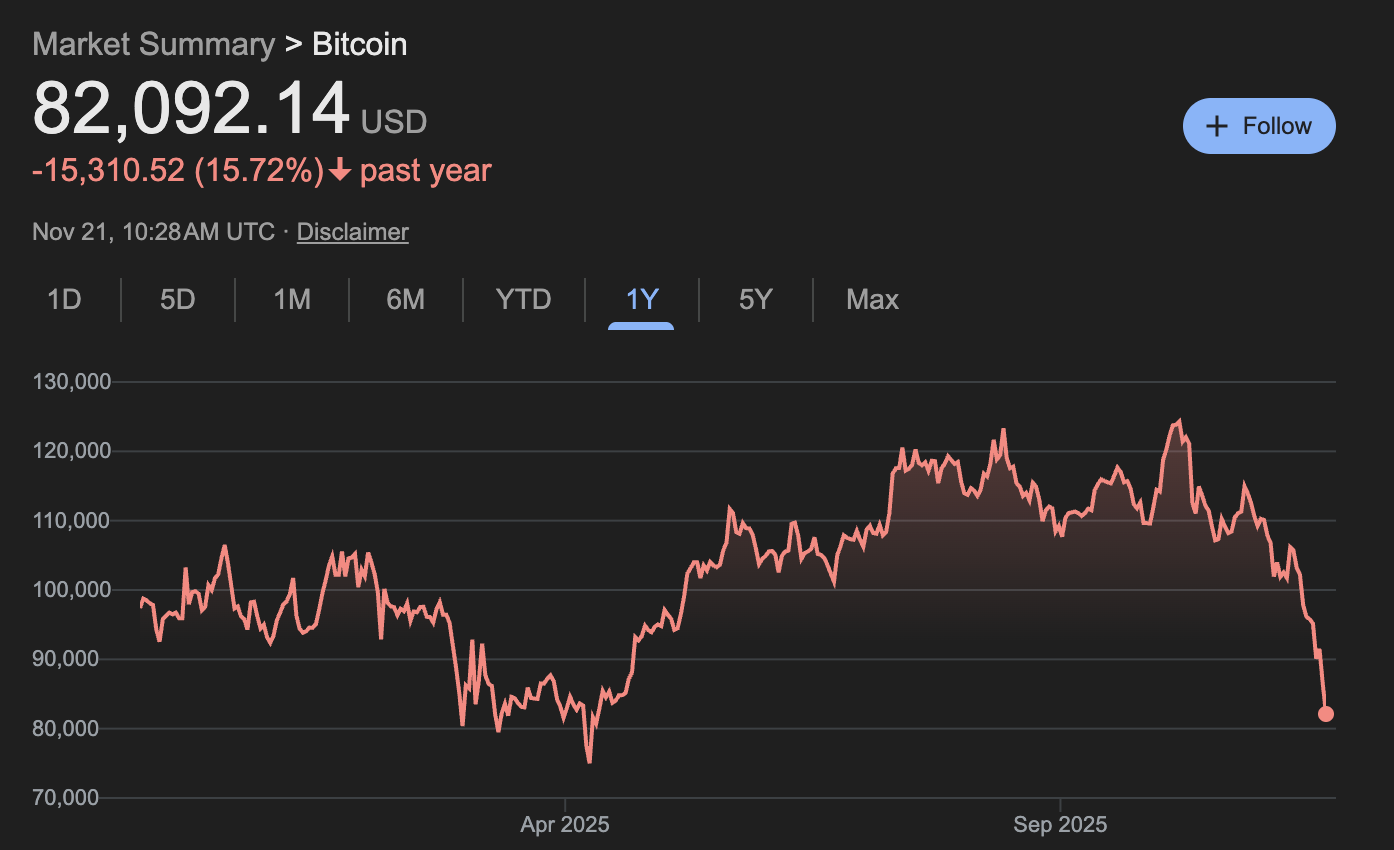Re-select the active 1Y range
The image size is (1394, 850).
coord(640,299)
